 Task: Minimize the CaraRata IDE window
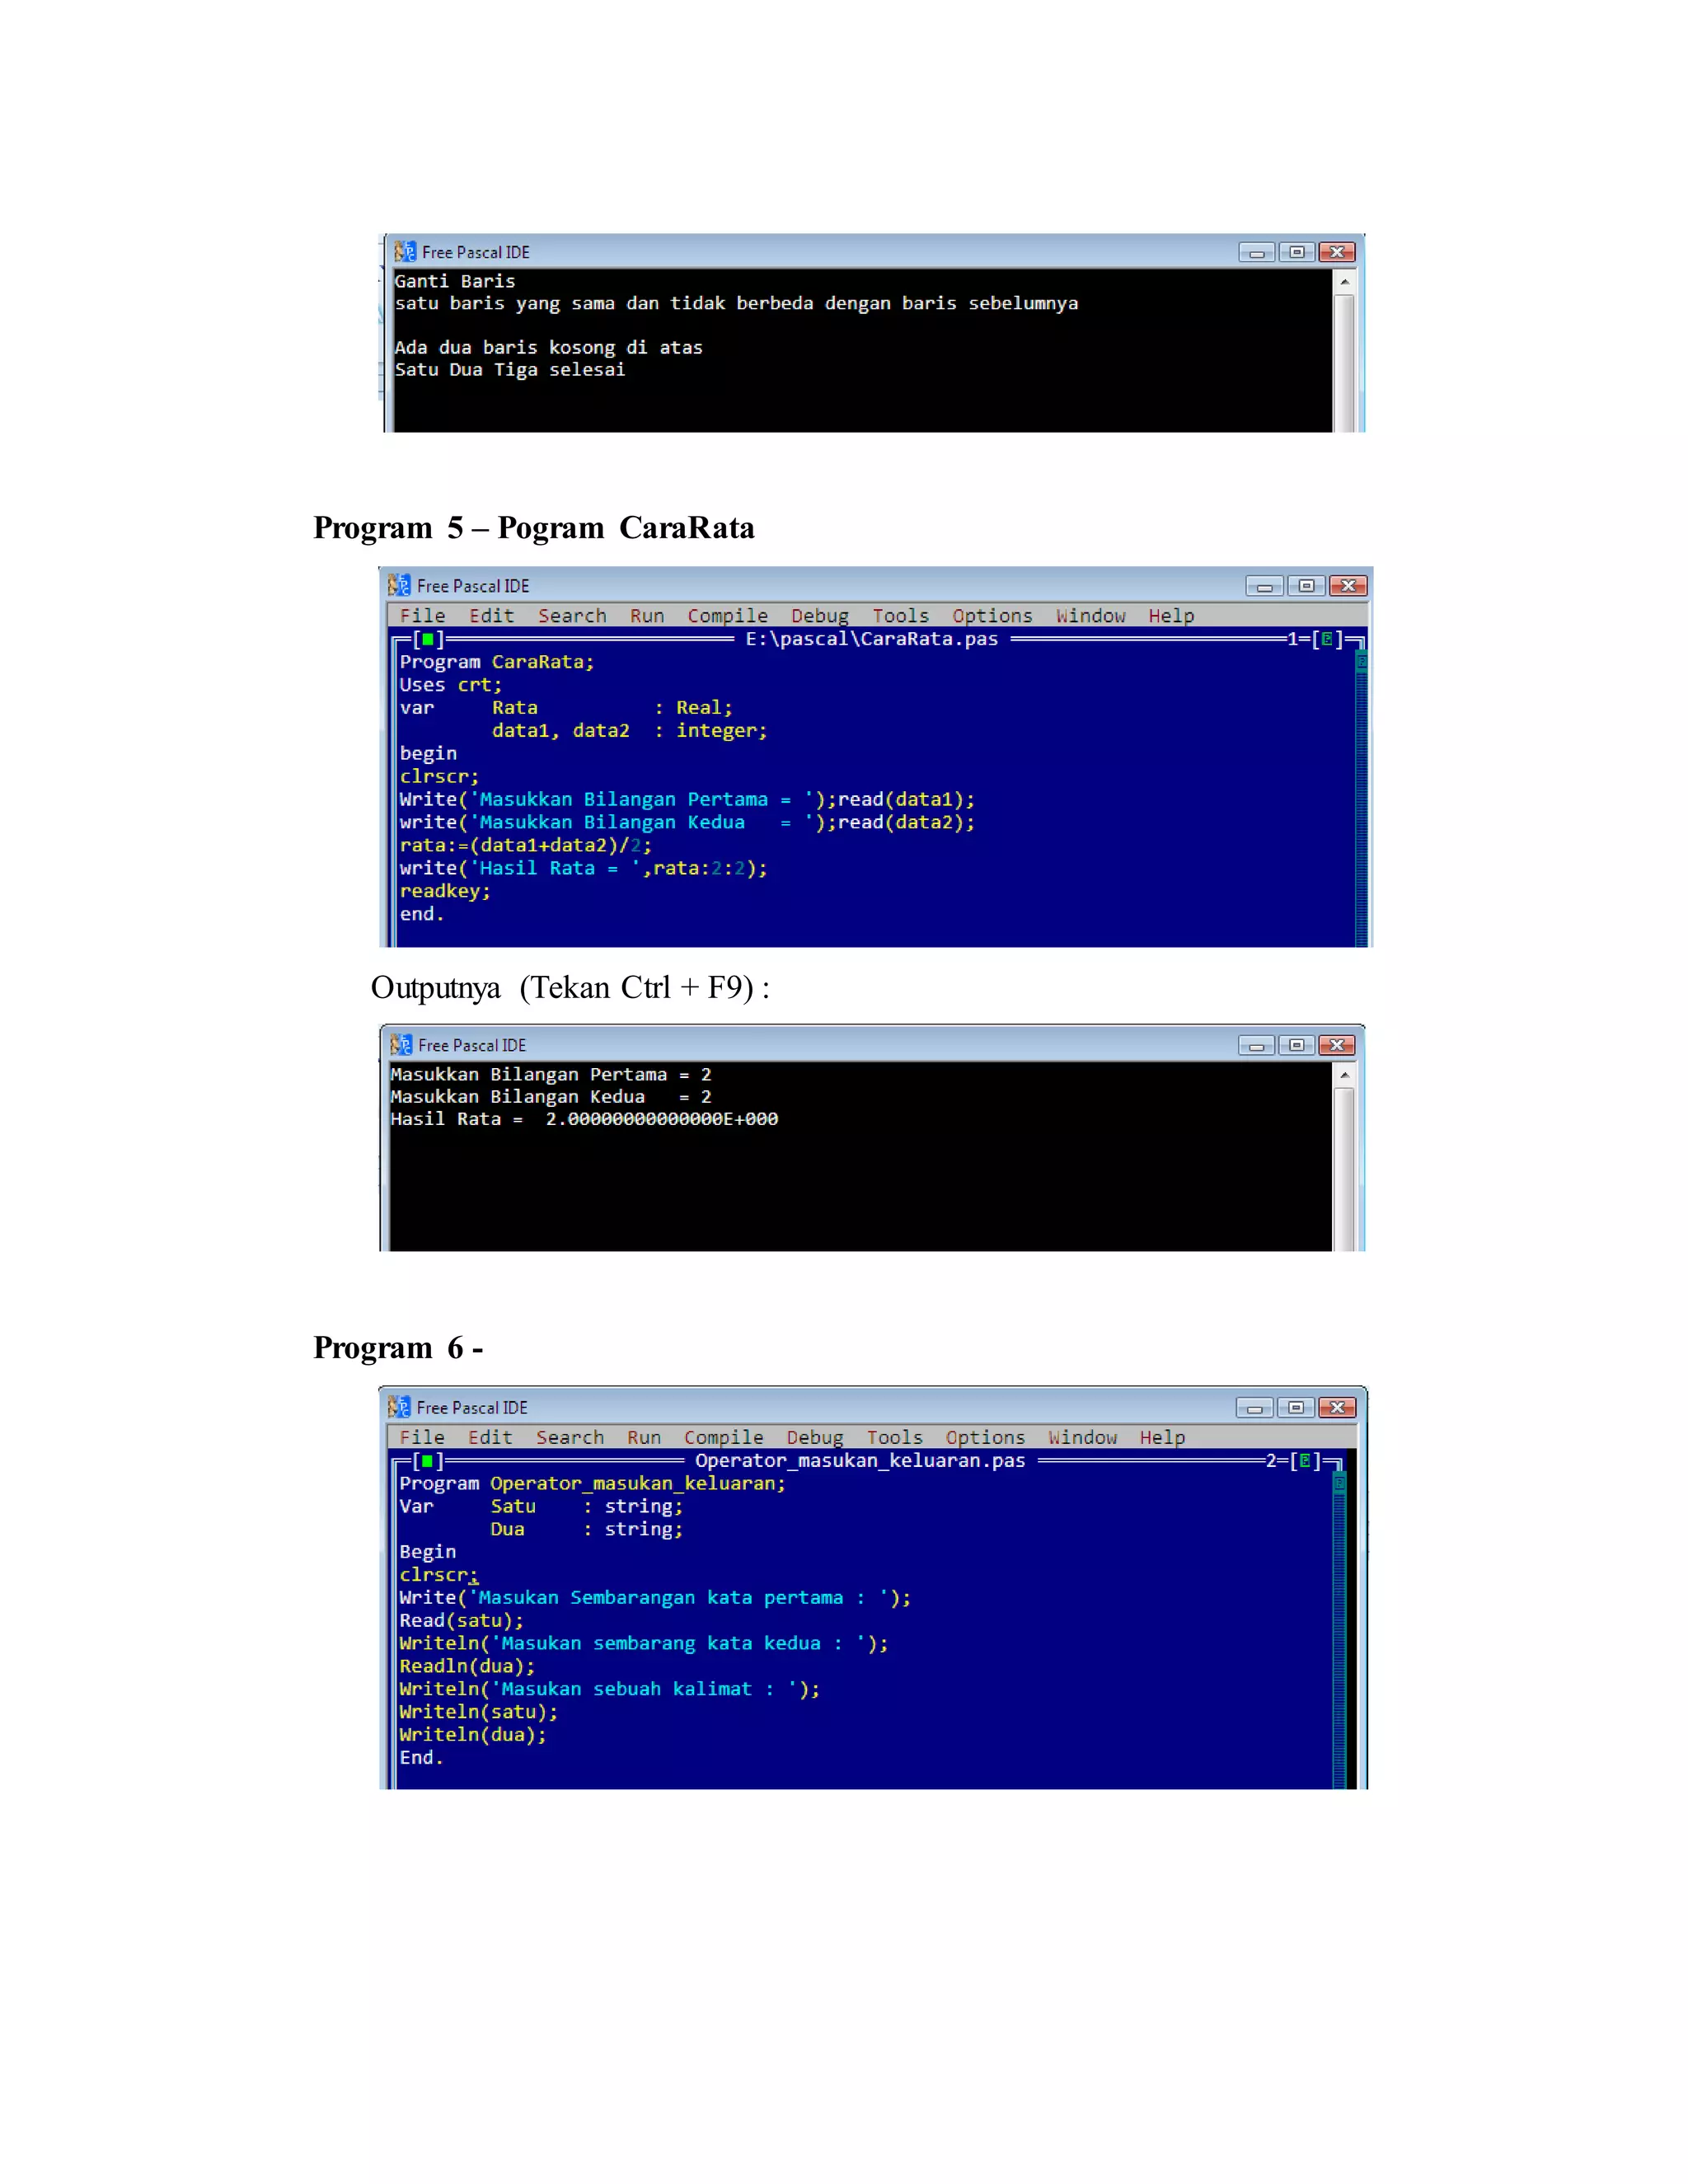1264,586
